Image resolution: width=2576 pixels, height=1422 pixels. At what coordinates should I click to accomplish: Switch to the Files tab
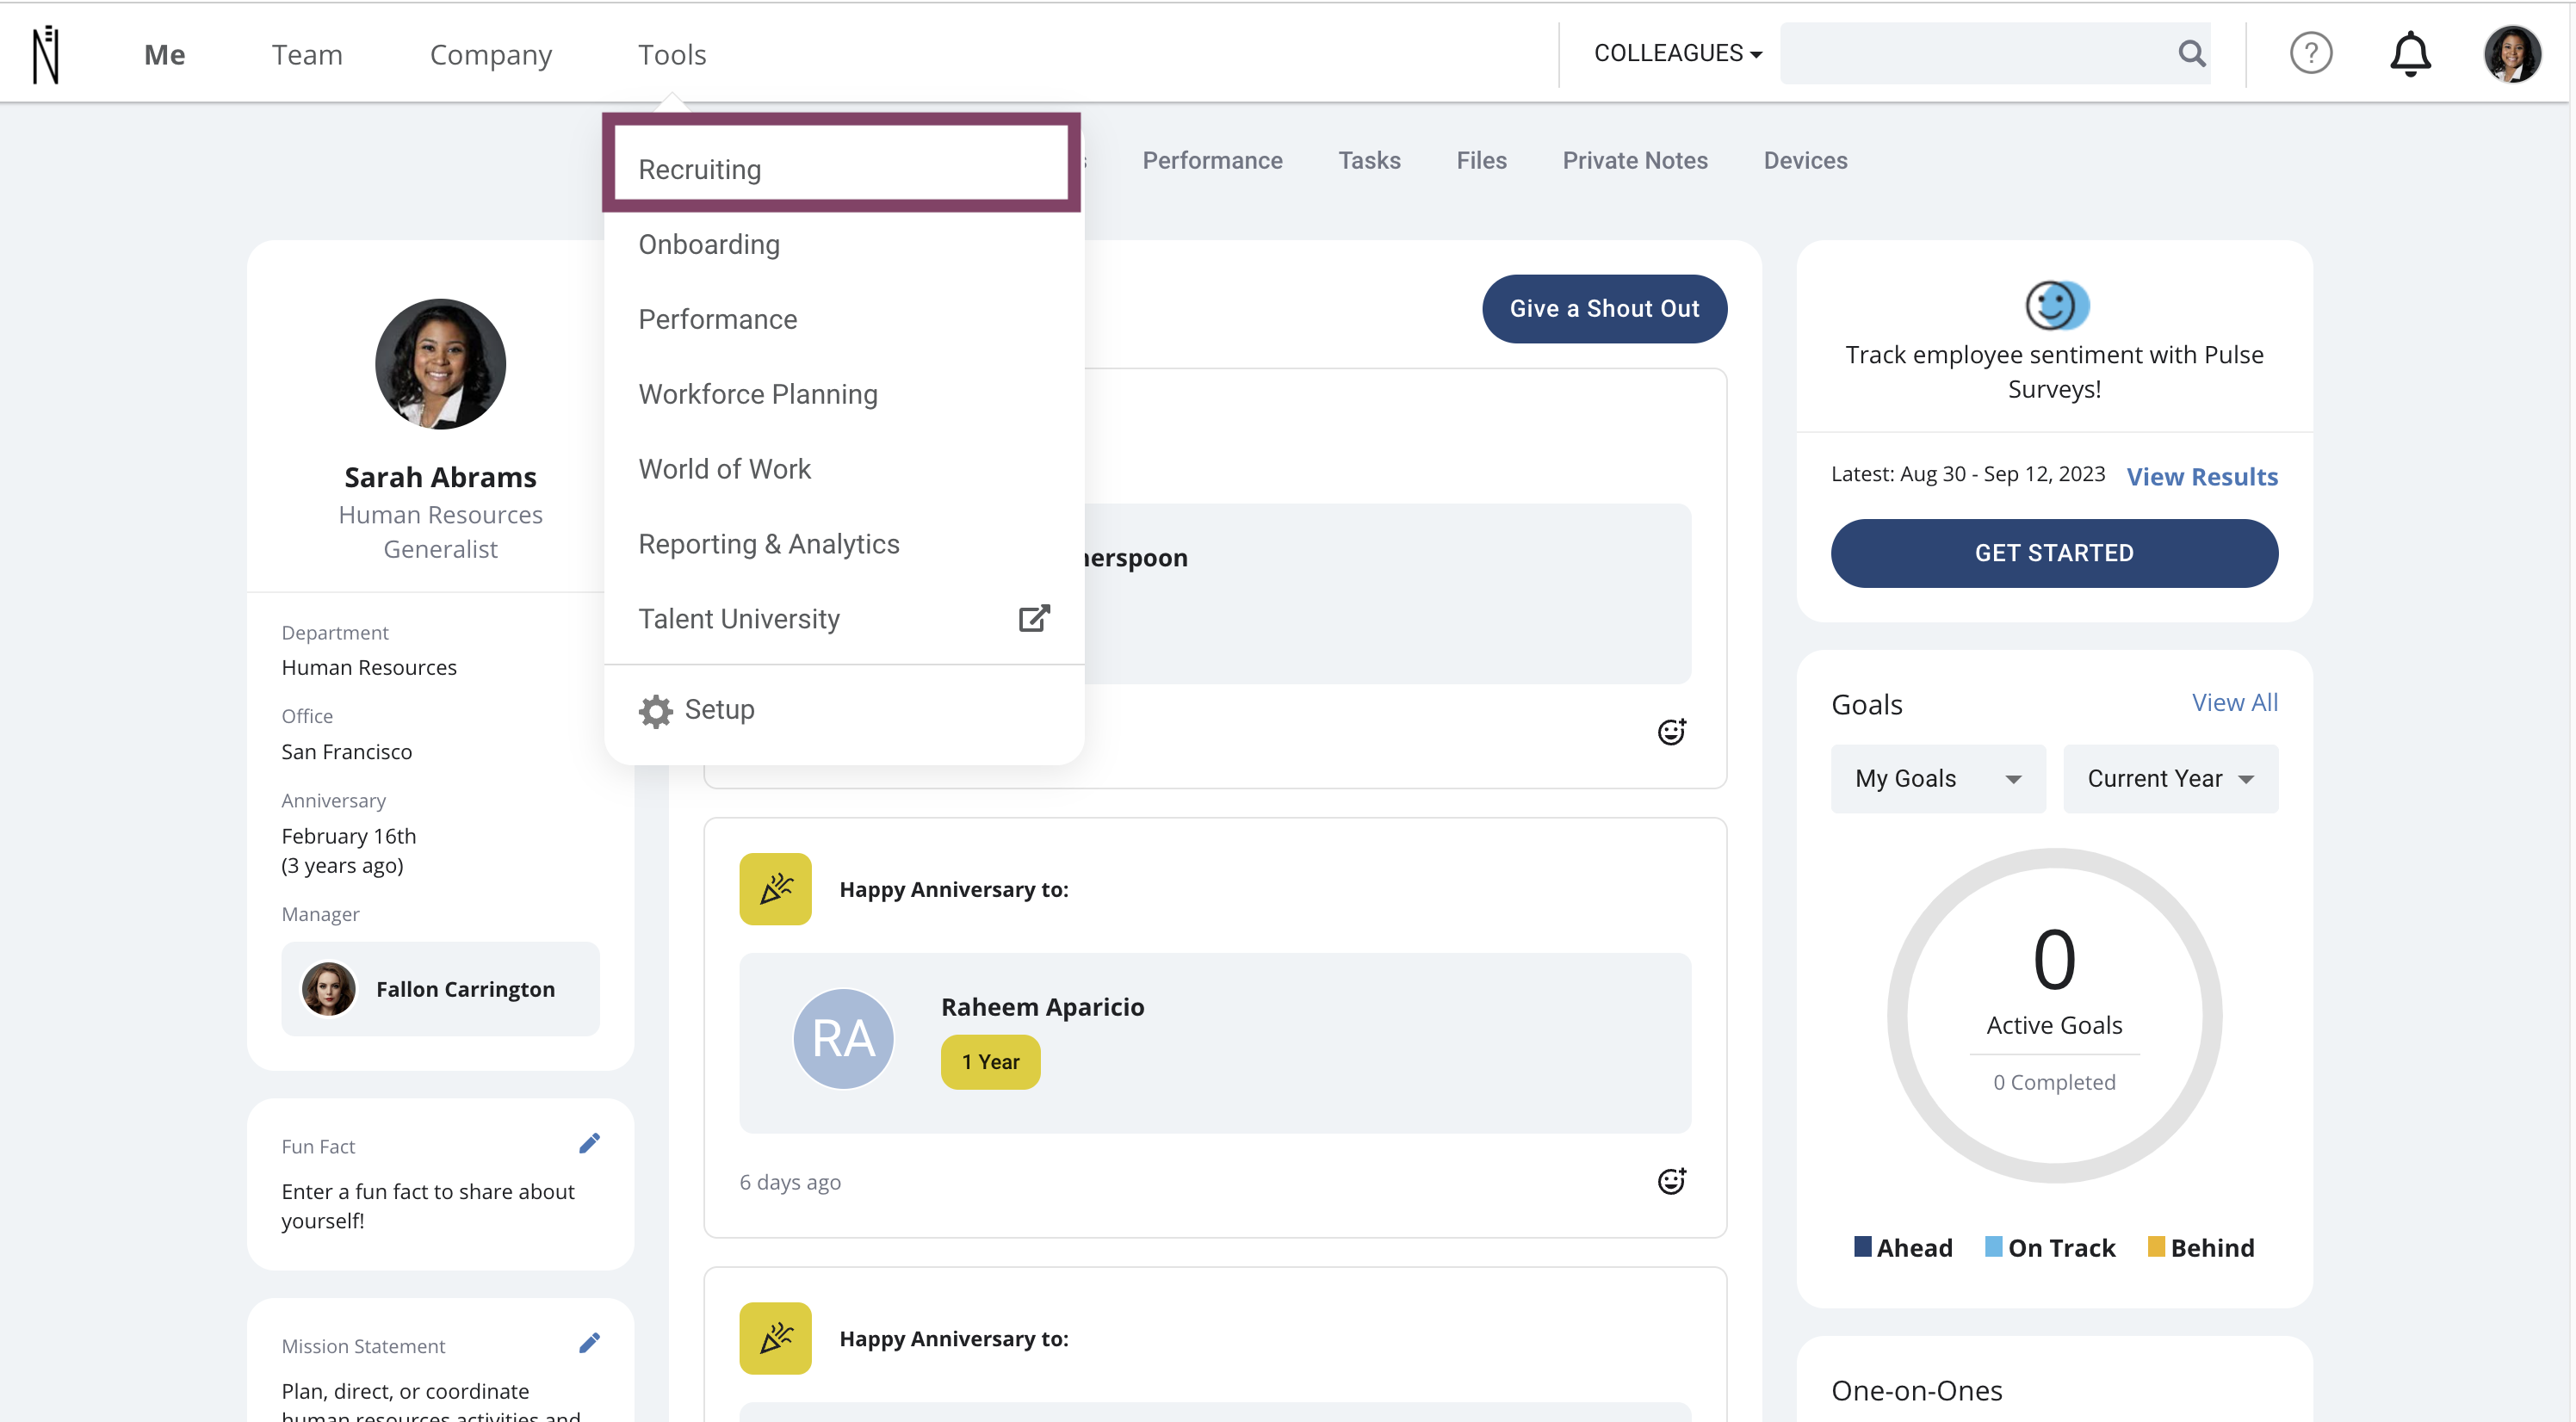pyautogui.click(x=1481, y=160)
